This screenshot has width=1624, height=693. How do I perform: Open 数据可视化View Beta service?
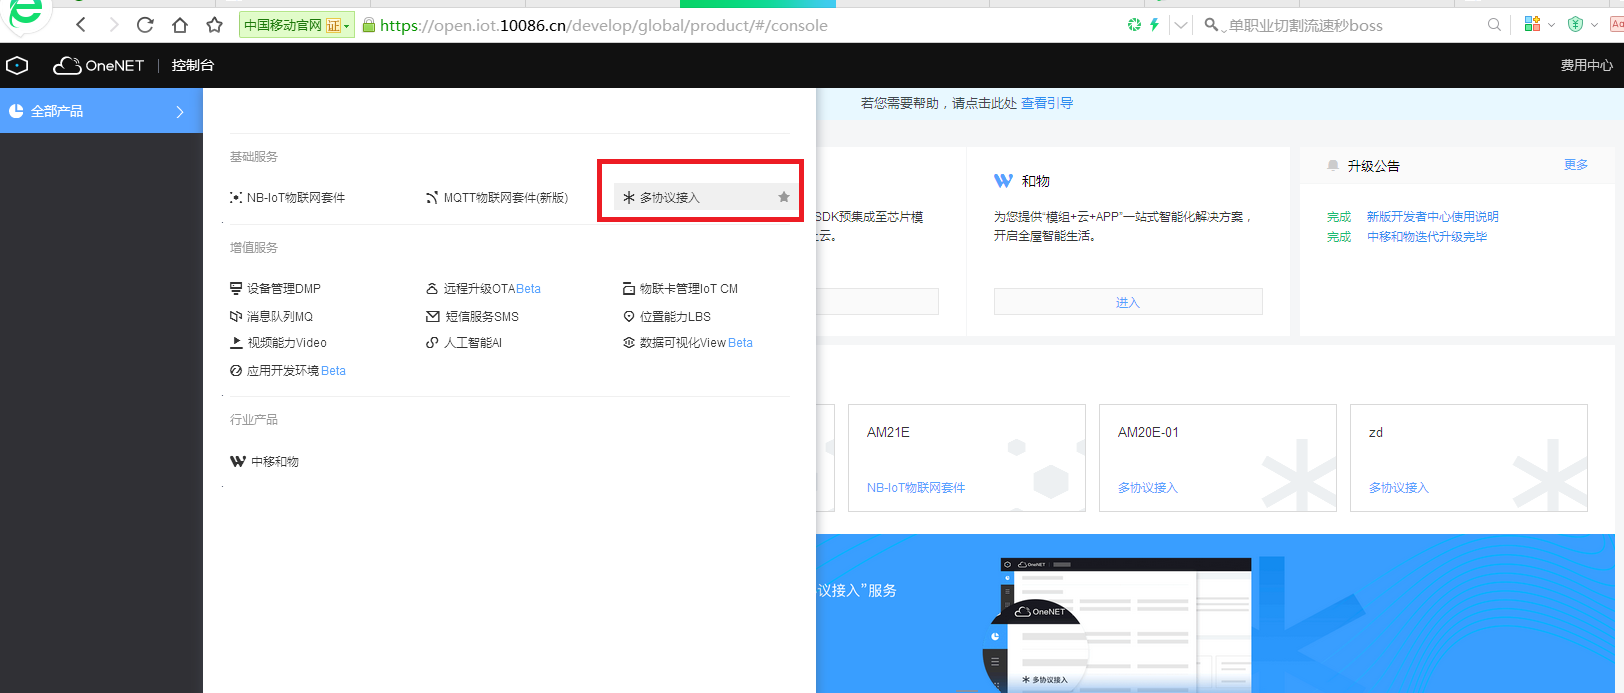pos(688,343)
